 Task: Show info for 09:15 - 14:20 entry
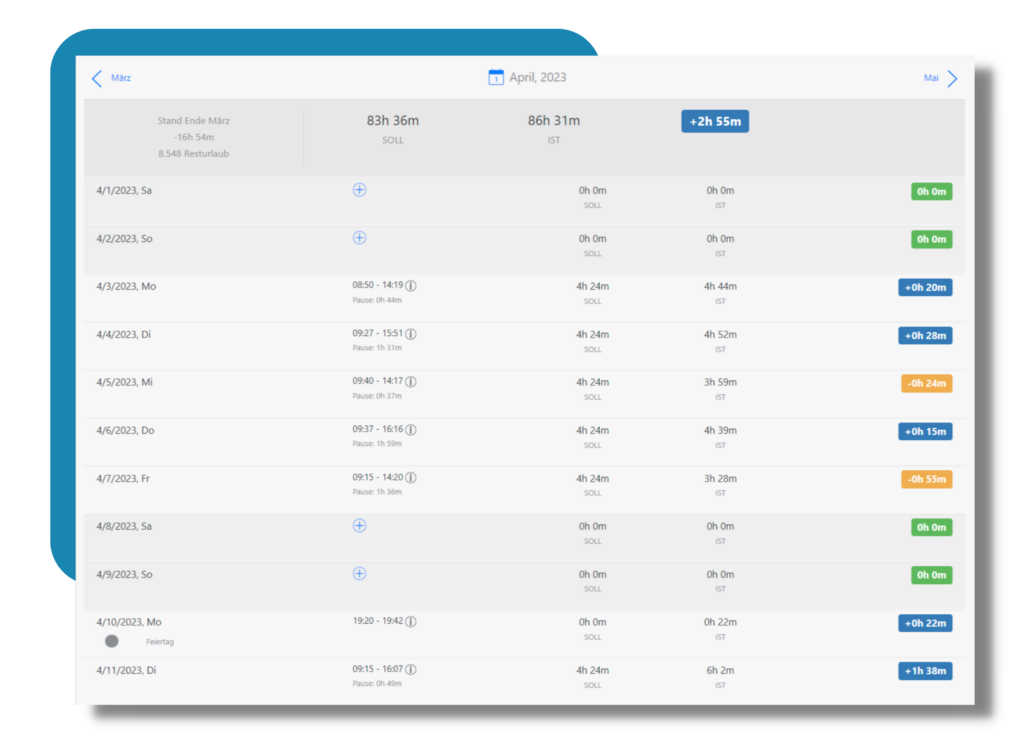point(411,477)
